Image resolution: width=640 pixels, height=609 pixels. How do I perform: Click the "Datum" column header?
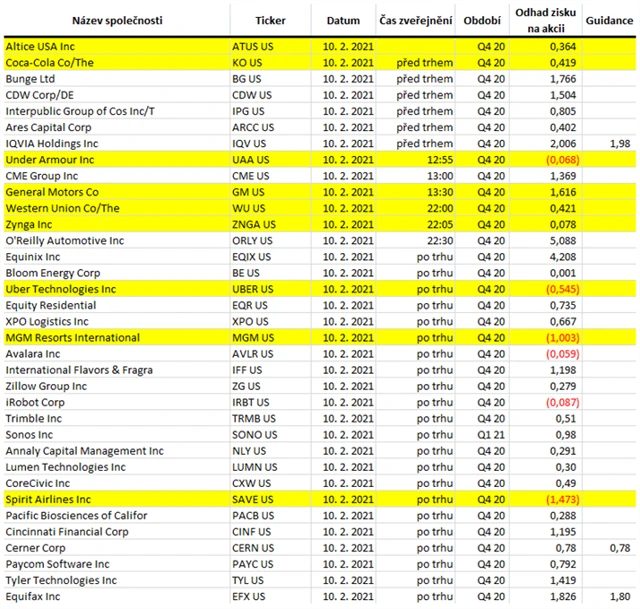[343, 20]
